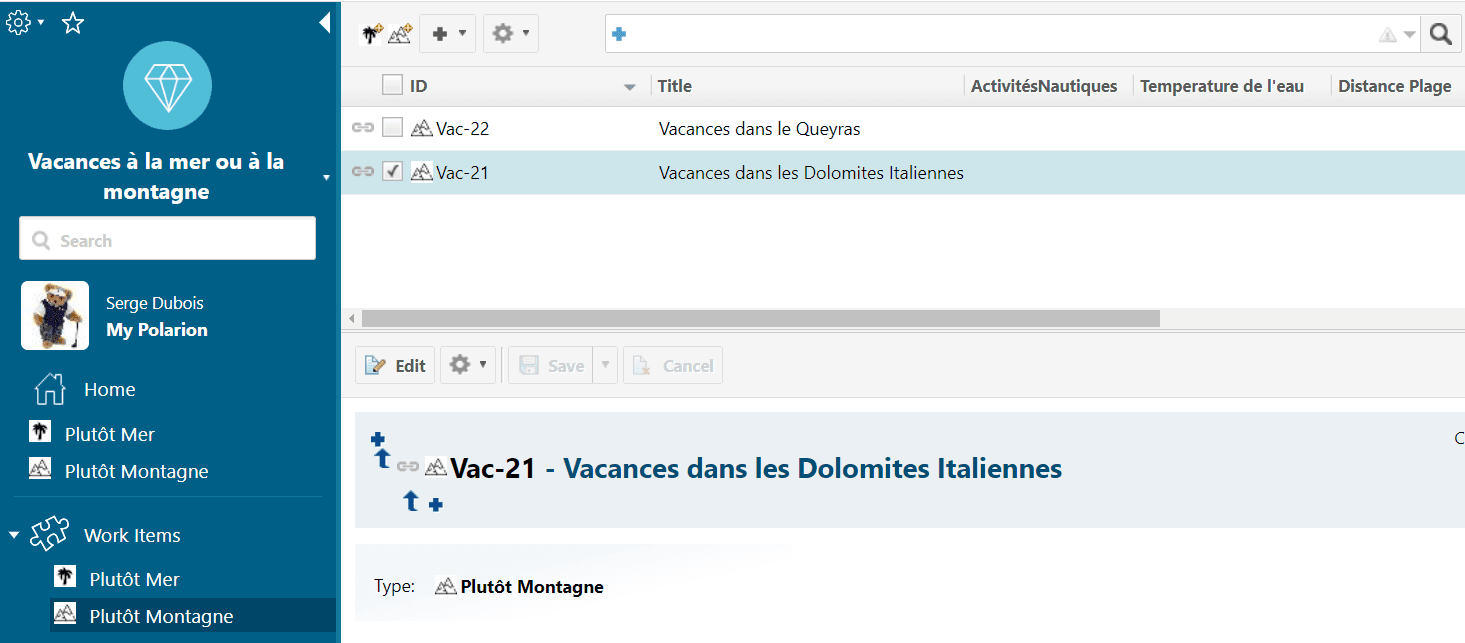Image resolution: width=1465 pixels, height=643 pixels.
Task: Click the search magnifier button
Action: pyautogui.click(x=1440, y=34)
